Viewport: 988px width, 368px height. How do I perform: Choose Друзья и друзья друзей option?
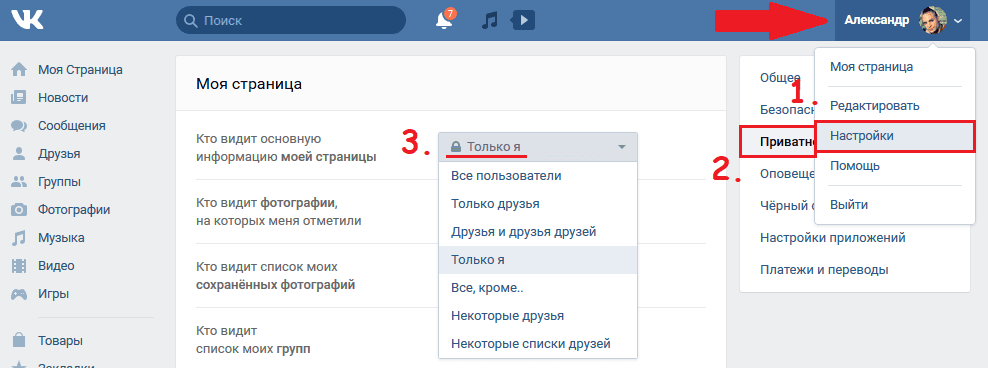[x=537, y=232]
